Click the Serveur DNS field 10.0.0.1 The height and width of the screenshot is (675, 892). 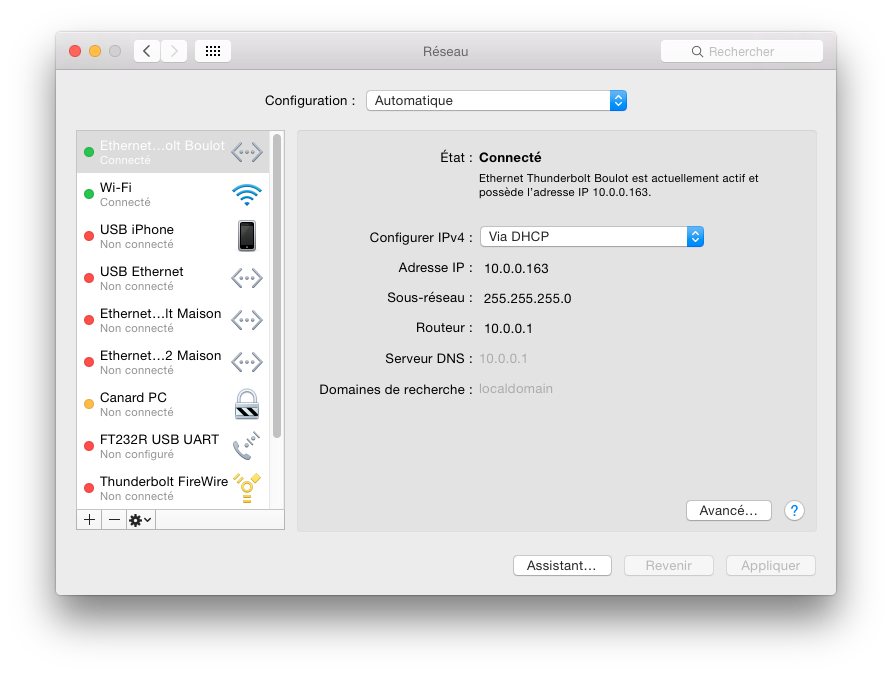click(503, 359)
